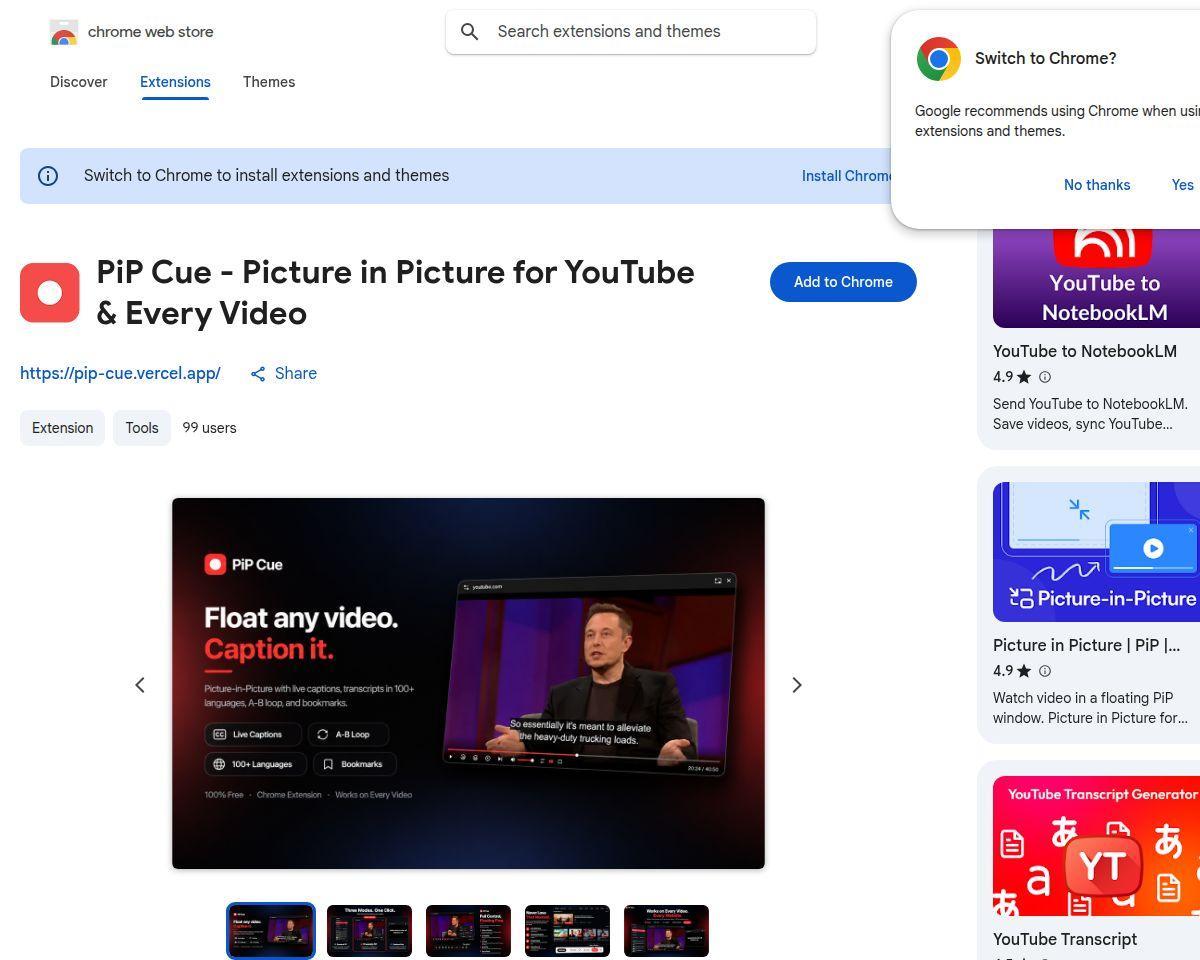Click rating info icon for Picture in Picture

pos(1045,671)
